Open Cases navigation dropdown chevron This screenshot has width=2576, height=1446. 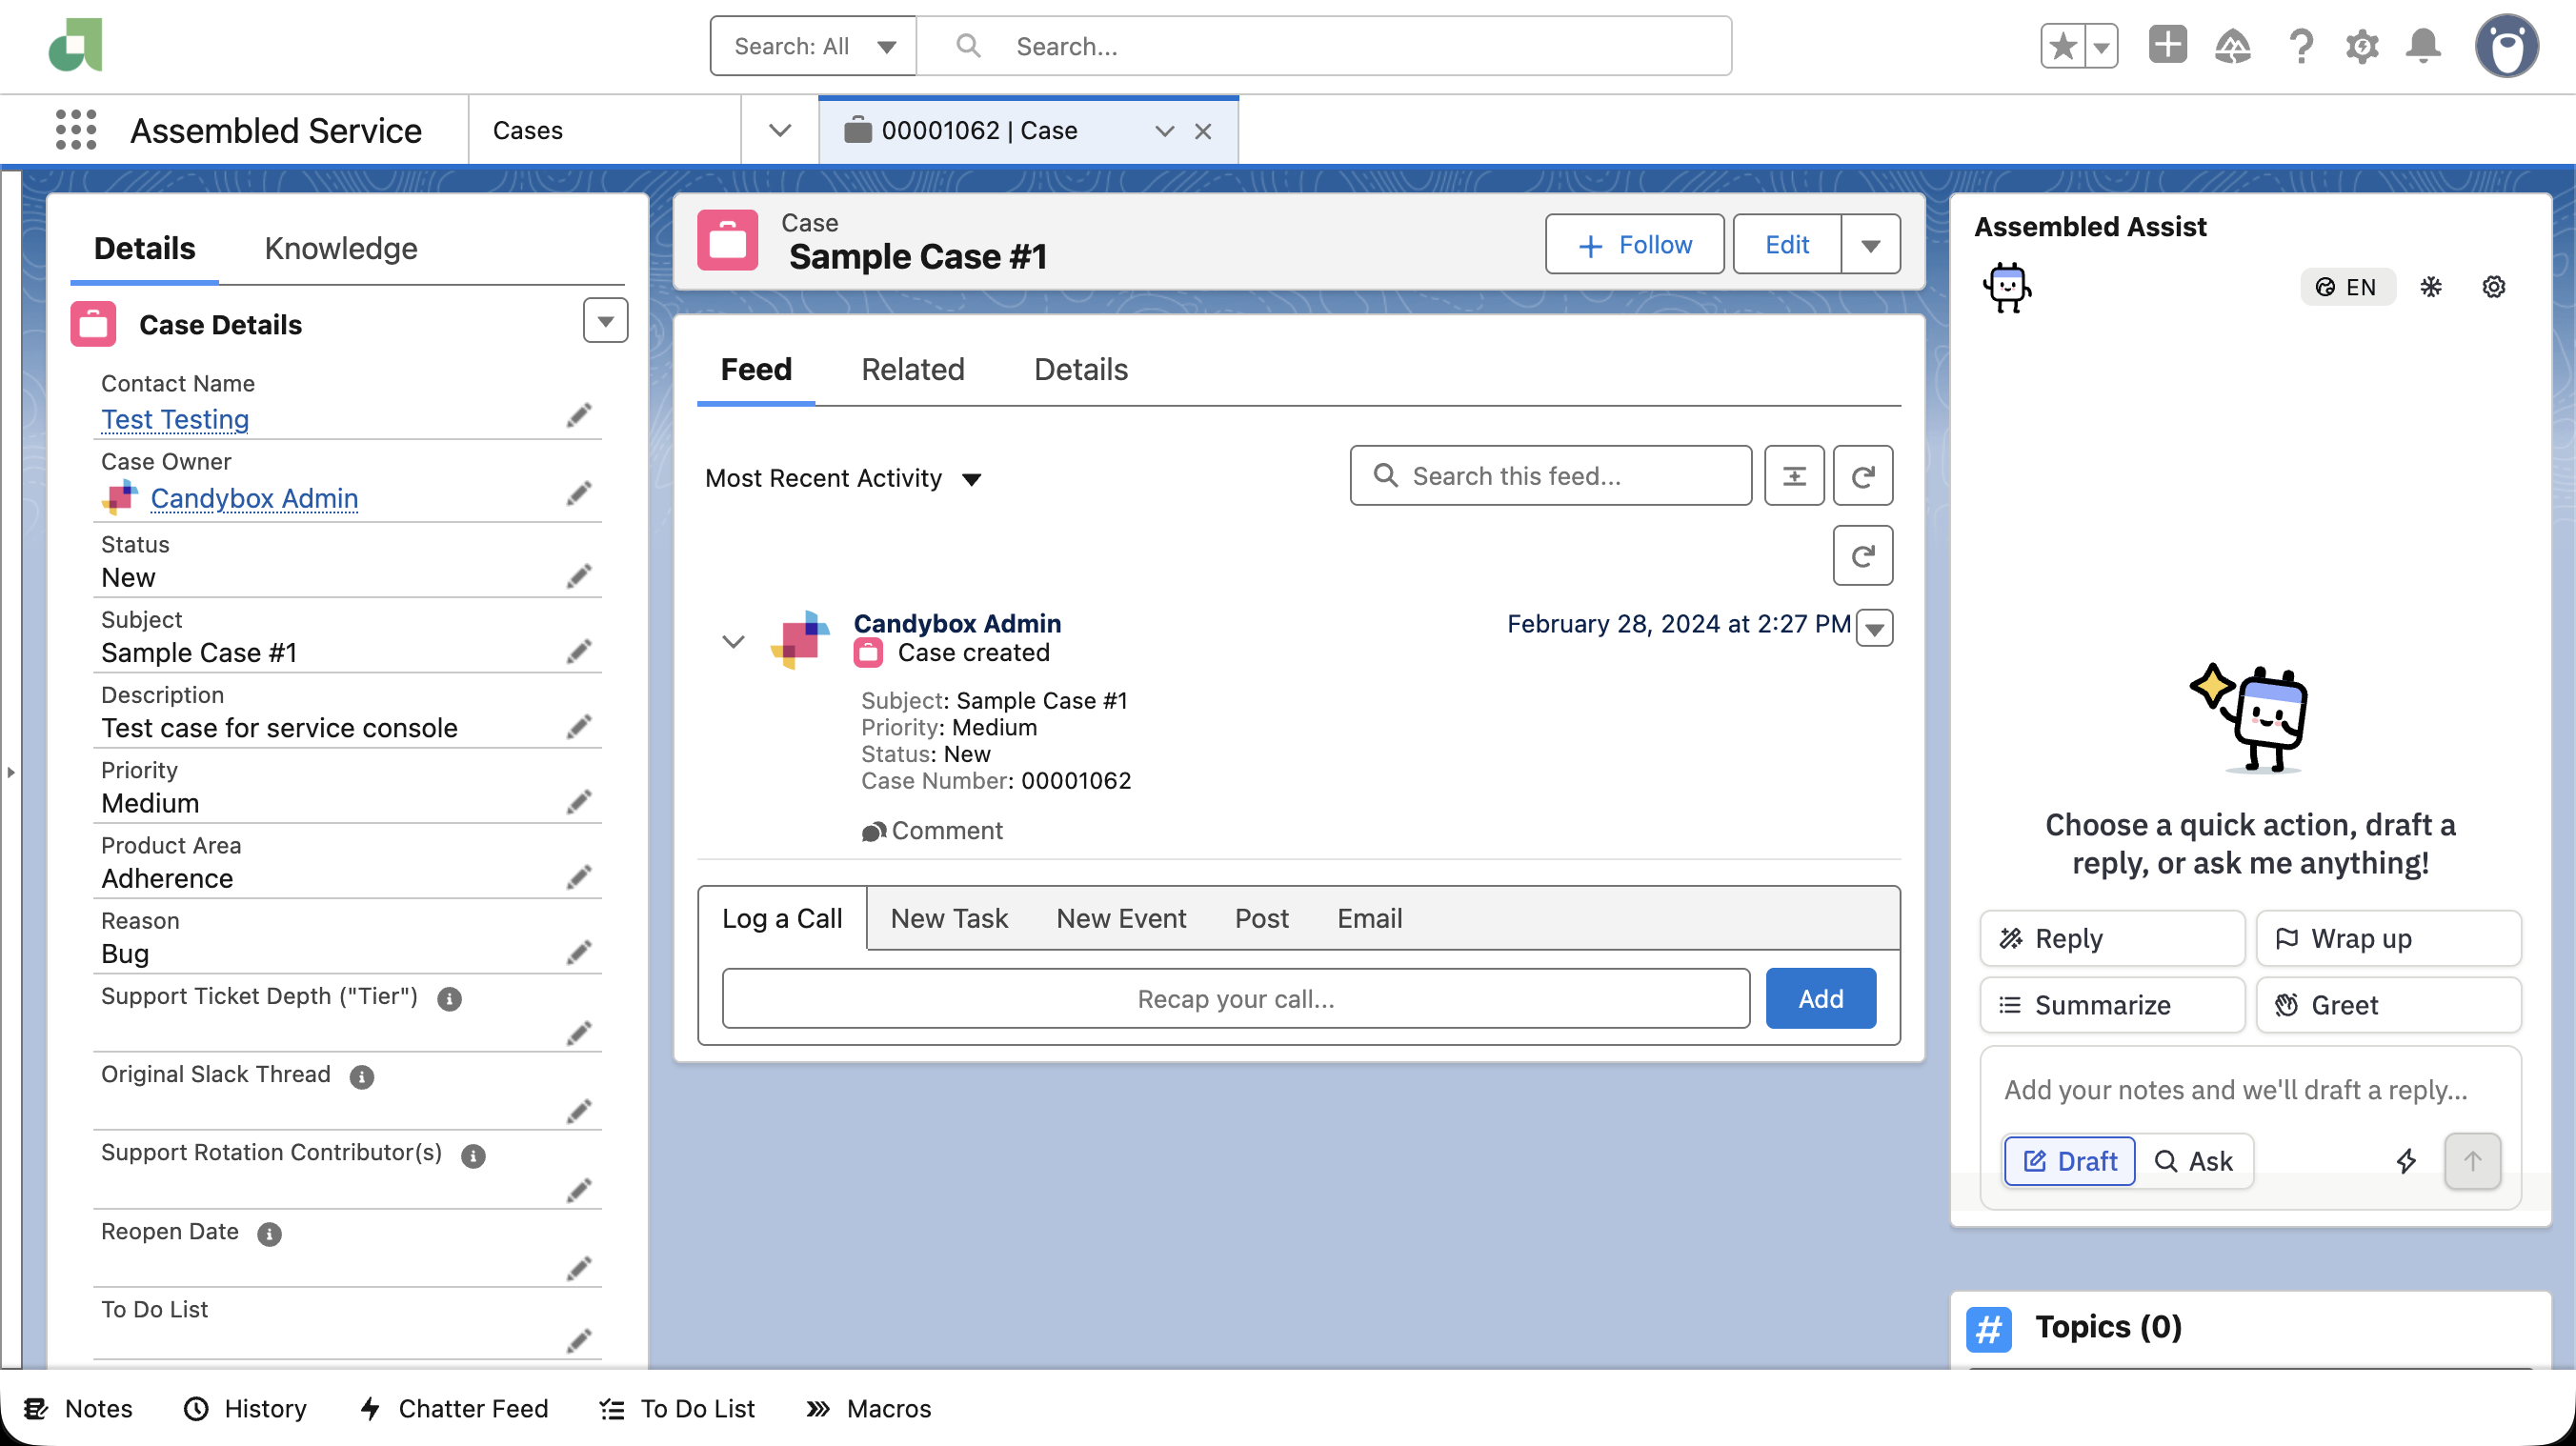click(780, 130)
